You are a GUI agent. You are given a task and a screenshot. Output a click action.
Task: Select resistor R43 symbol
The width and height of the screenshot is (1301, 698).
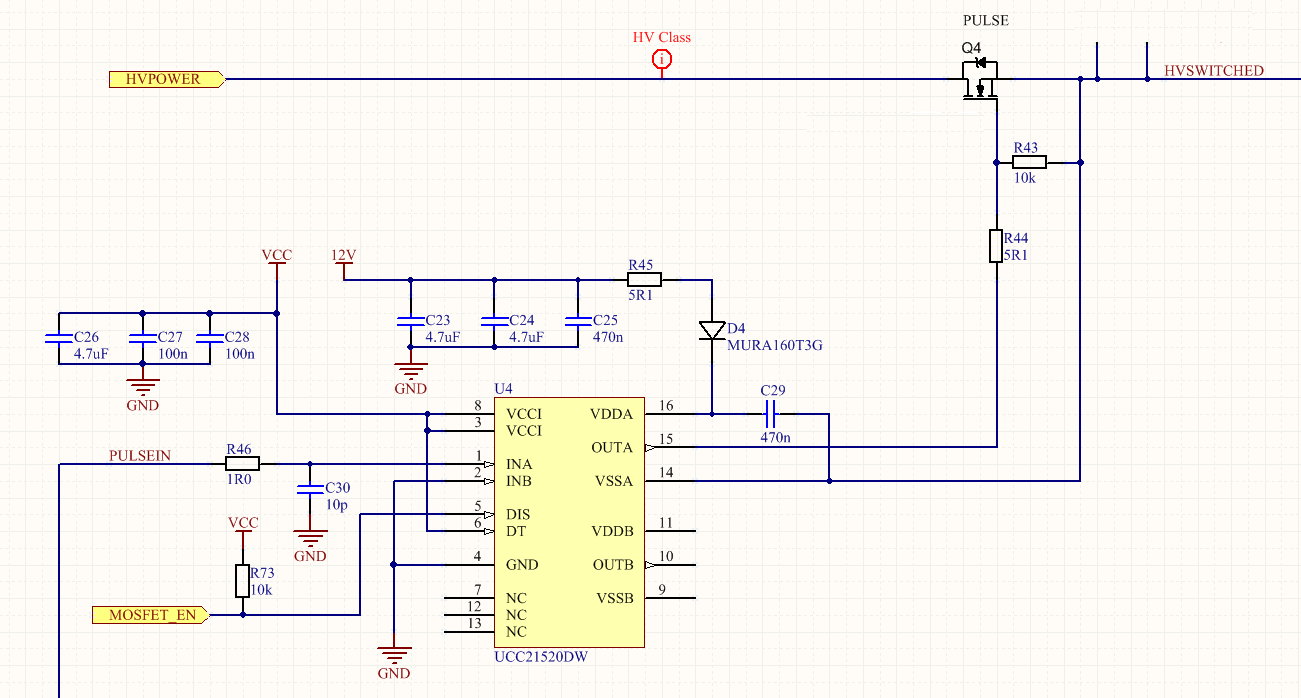point(1030,162)
